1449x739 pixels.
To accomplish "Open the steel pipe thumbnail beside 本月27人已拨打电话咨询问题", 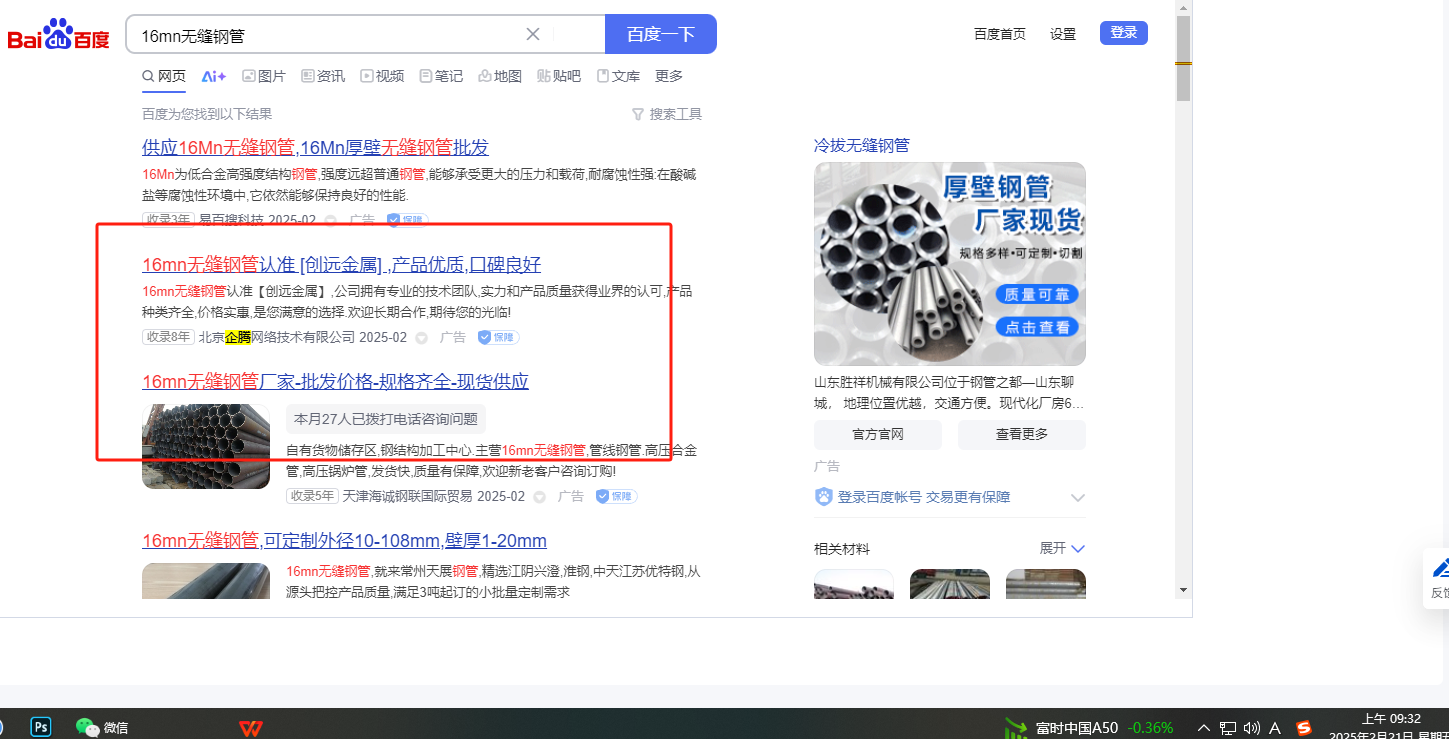I will tap(206, 446).
